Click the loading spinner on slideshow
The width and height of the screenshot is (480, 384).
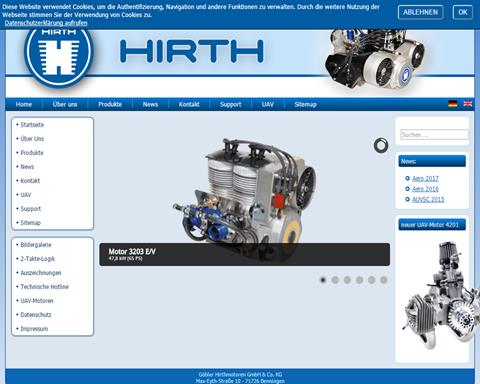tap(381, 145)
